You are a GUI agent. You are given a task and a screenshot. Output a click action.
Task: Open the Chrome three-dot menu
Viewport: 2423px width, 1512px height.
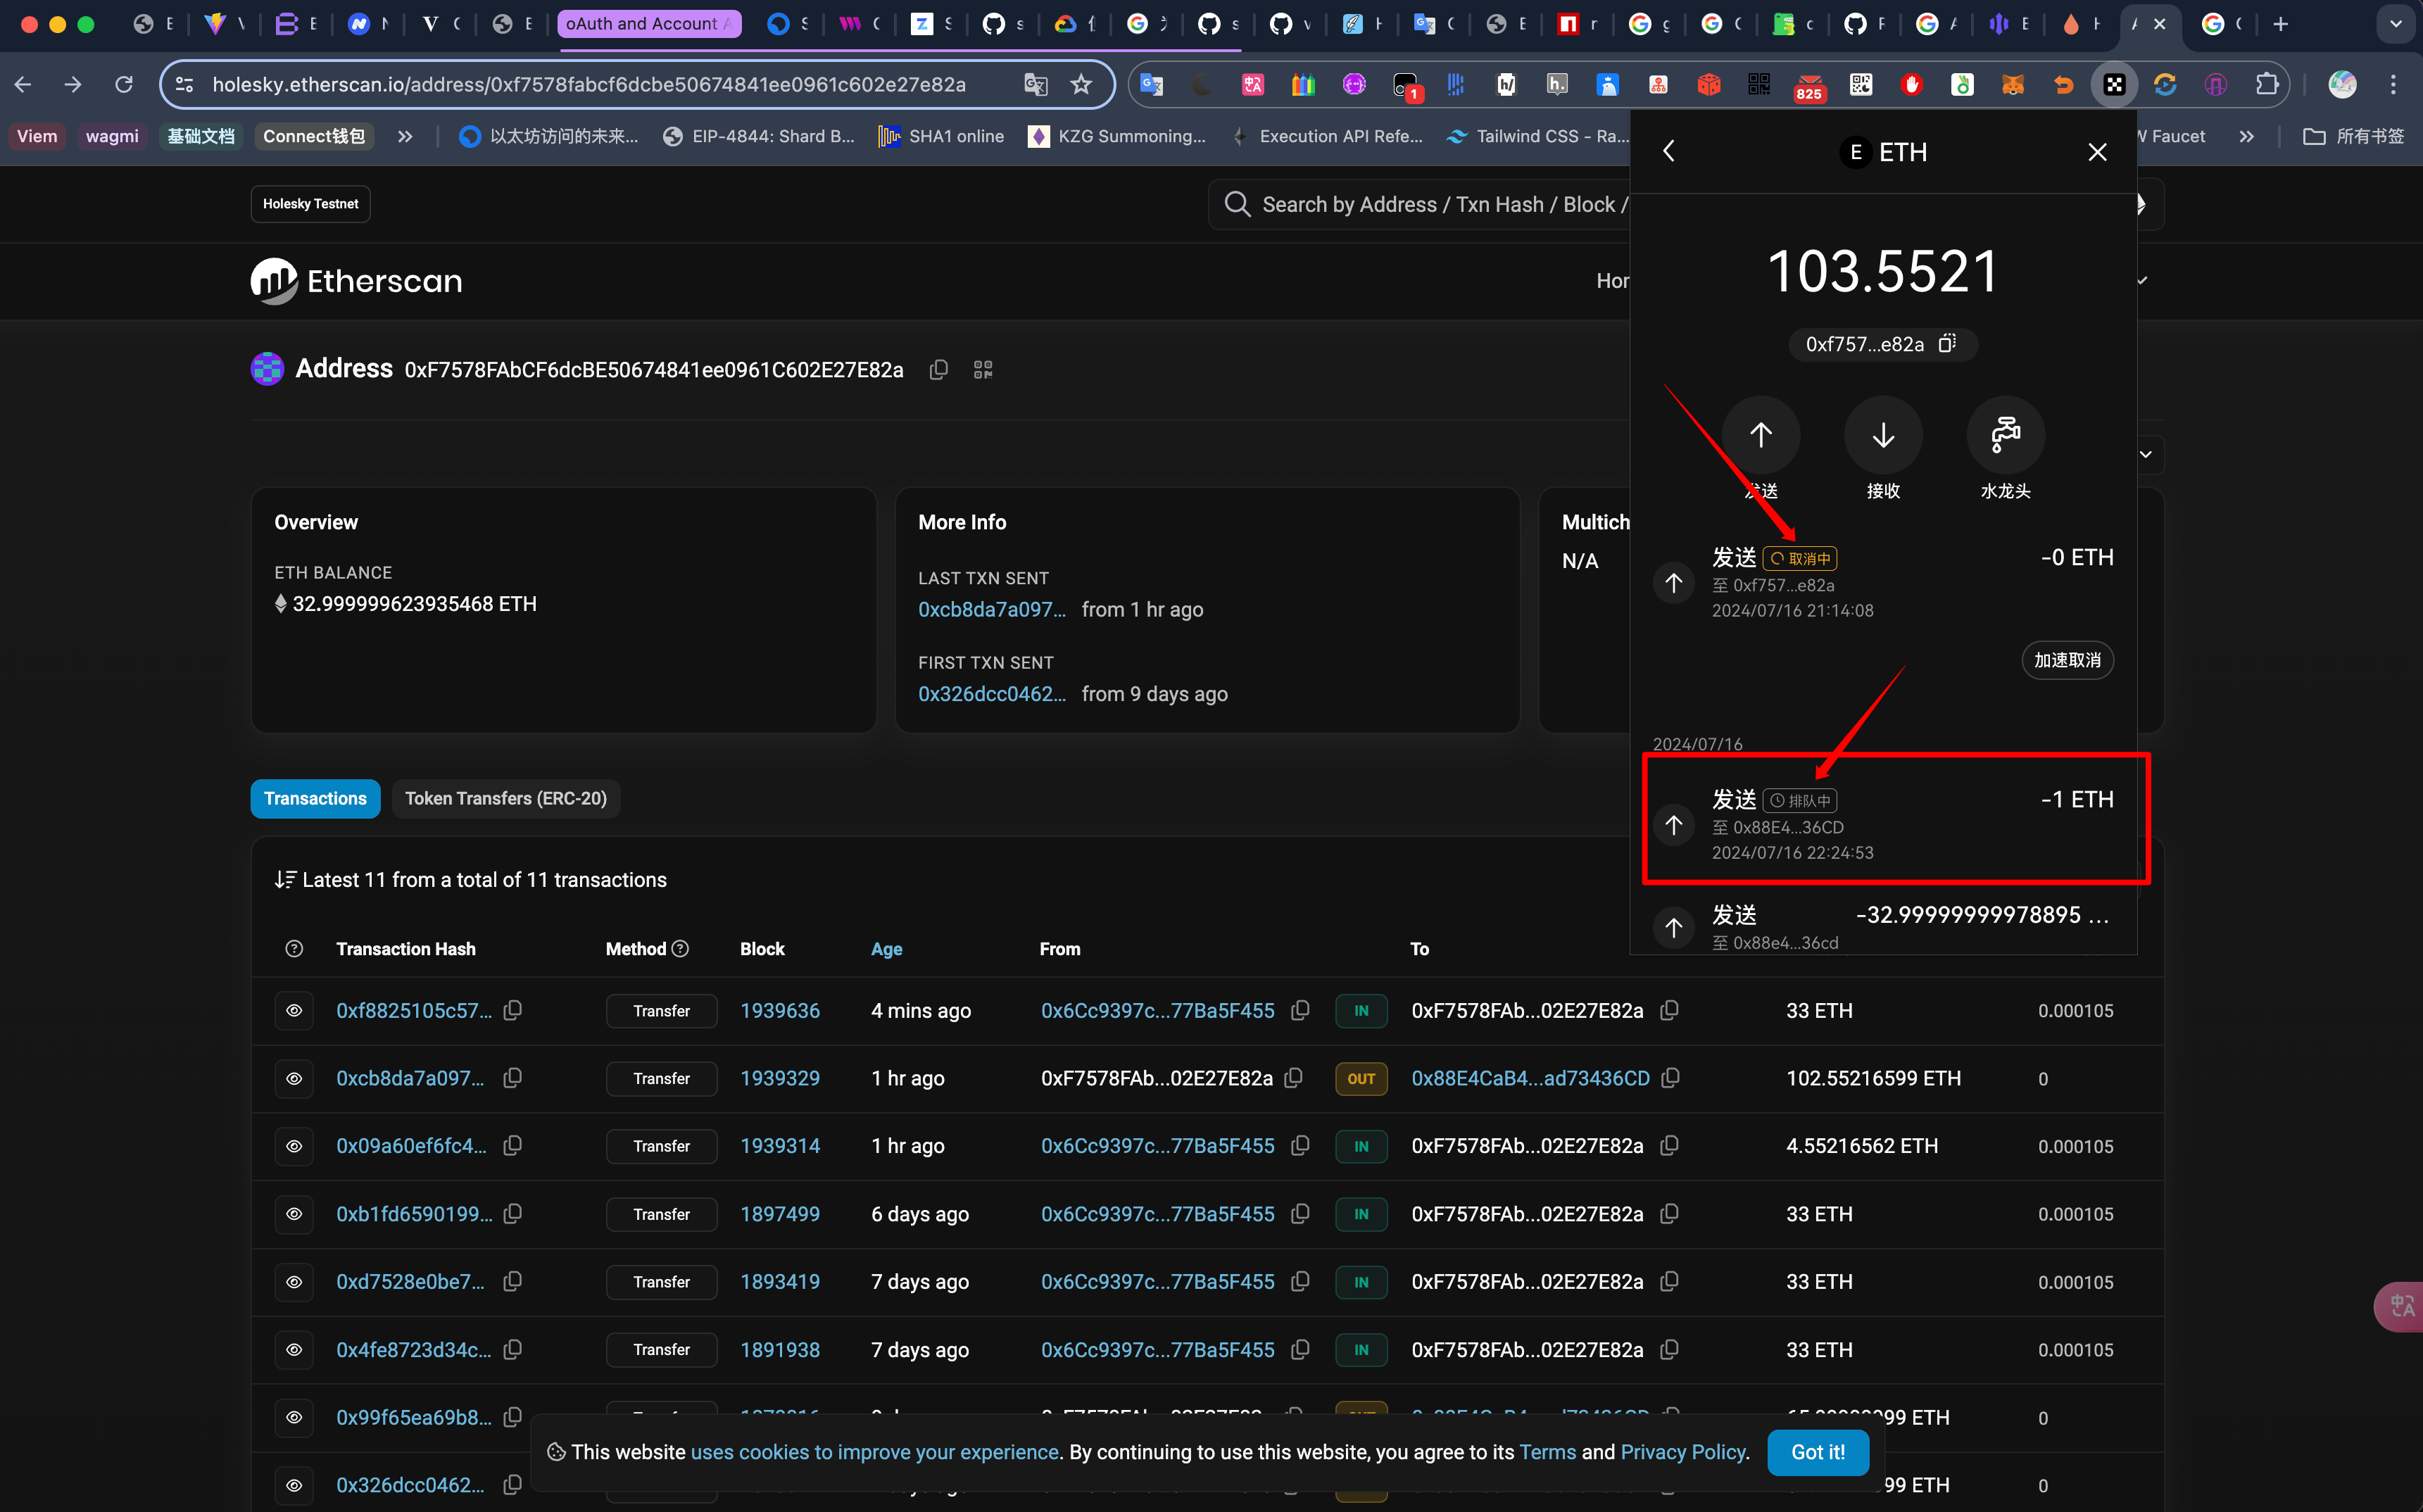(x=2393, y=85)
